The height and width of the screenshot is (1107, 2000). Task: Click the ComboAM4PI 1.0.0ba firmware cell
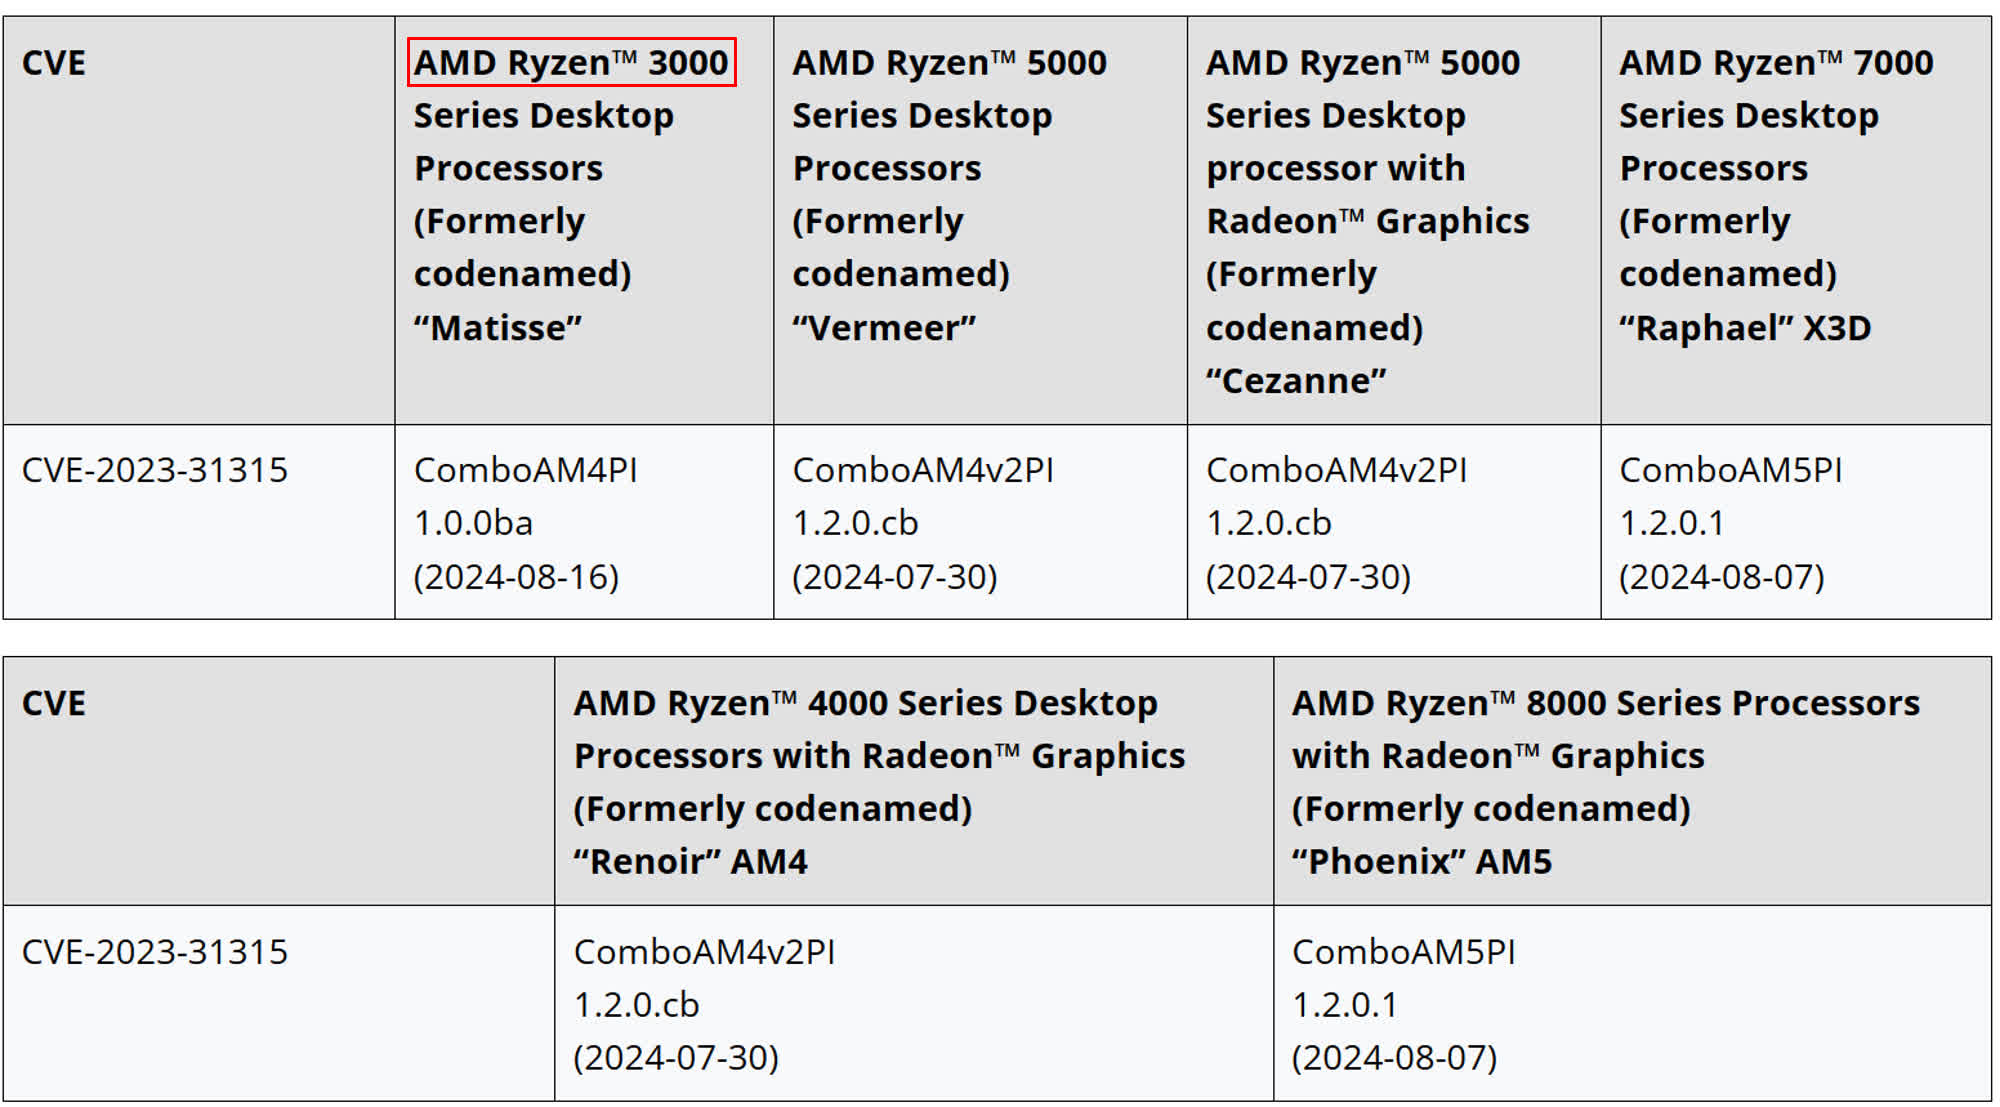click(525, 496)
